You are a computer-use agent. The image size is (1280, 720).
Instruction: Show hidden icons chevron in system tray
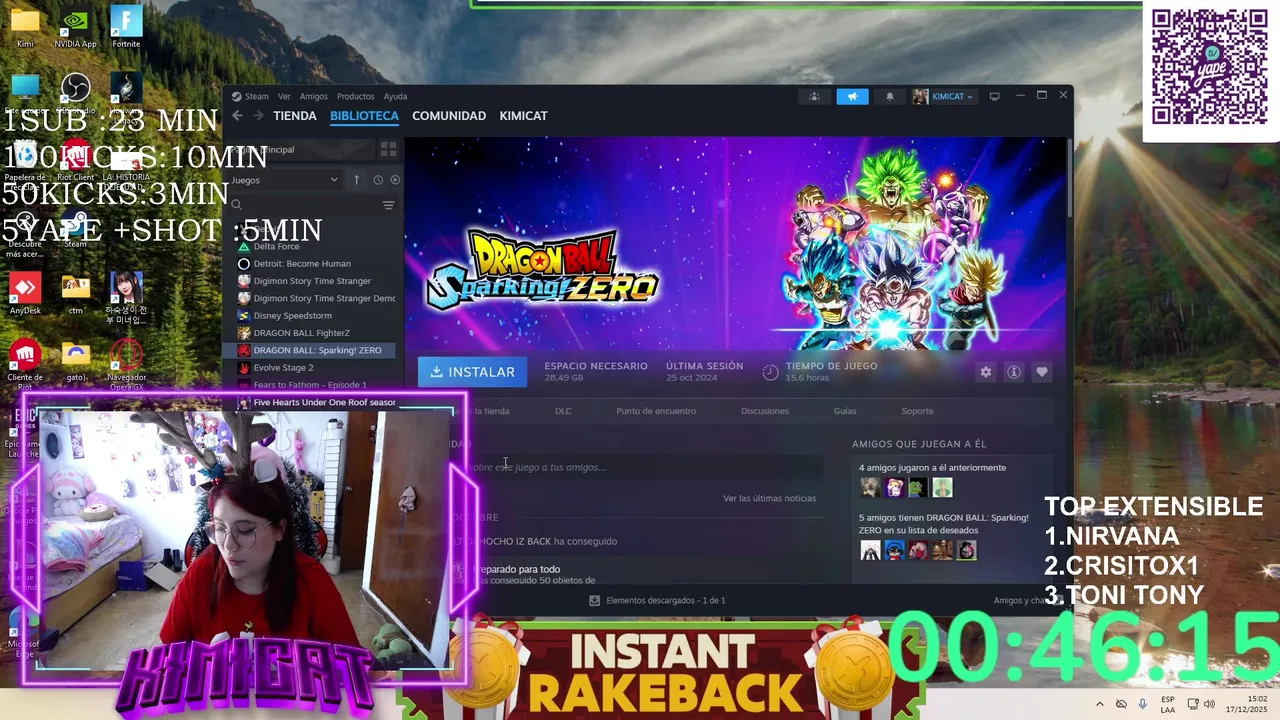click(1100, 704)
